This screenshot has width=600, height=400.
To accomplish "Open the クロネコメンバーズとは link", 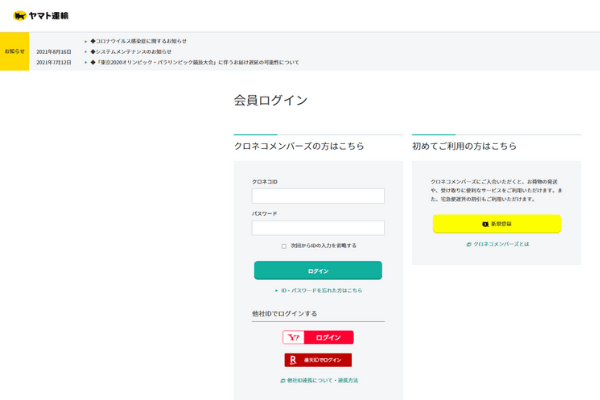I will [x=497, y=244].
